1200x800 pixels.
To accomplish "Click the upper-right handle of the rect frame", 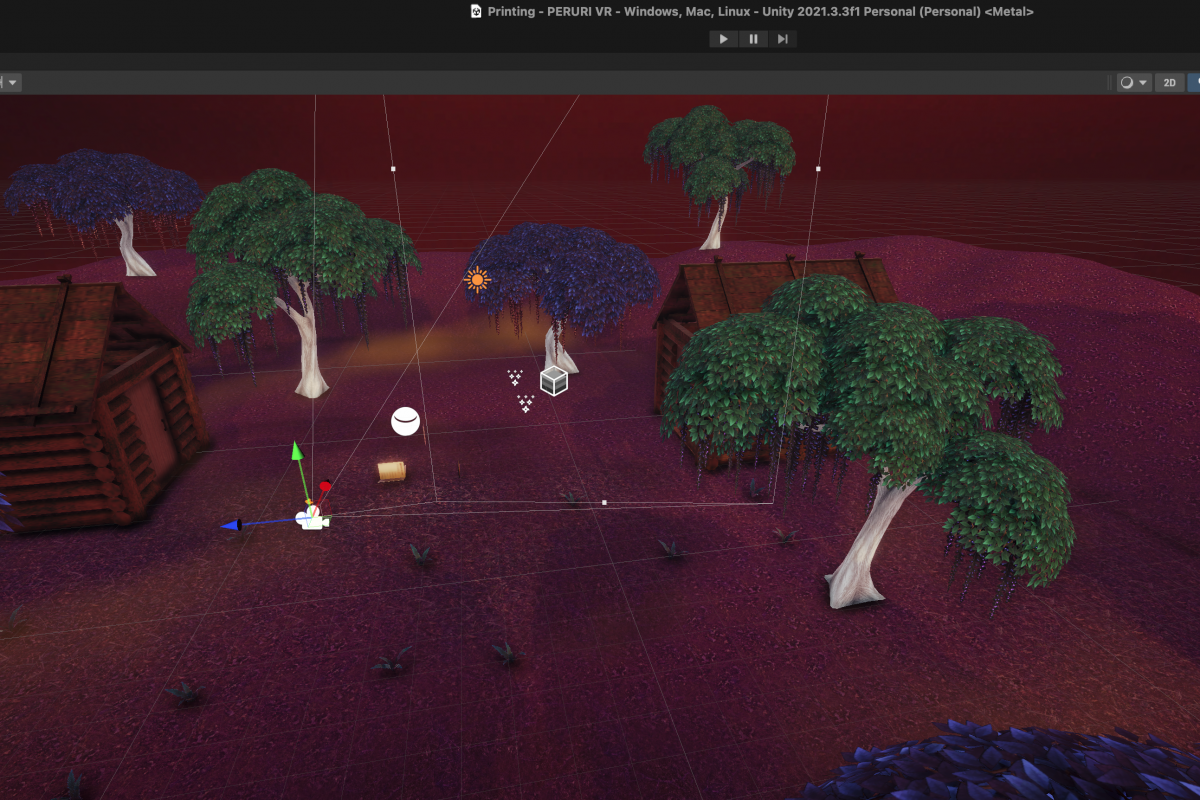I will pyautogui.click(x=818, y=169).
